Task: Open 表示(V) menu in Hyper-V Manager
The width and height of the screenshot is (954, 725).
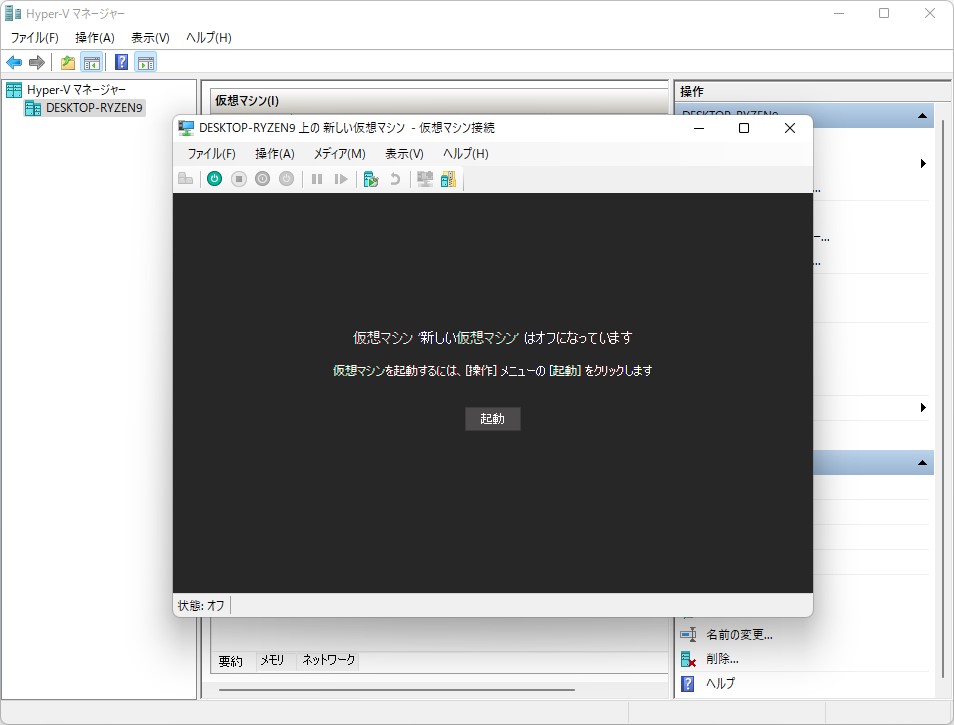Action: [x=150, y=38]
